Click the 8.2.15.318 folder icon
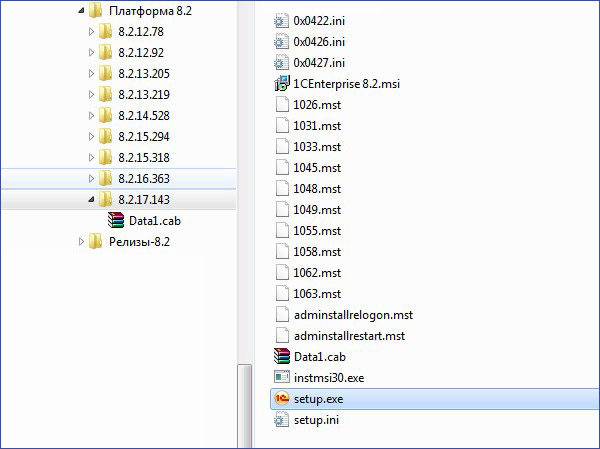This screenshot has height=449, width=600. 105,157
